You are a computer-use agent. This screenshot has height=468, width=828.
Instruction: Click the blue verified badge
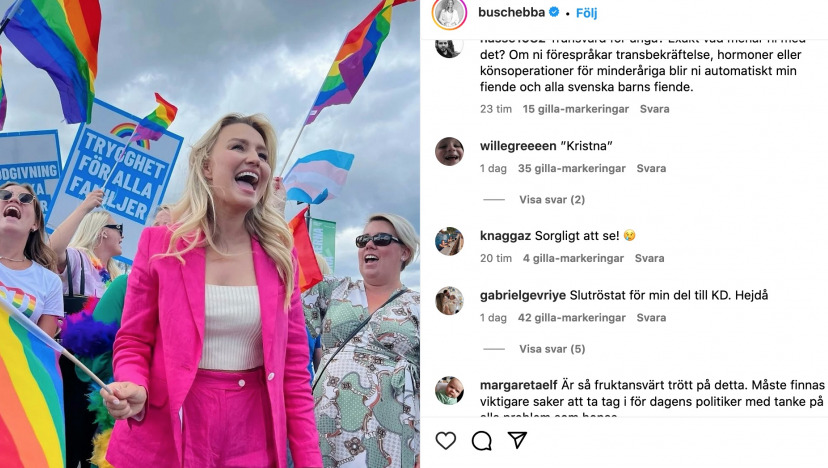point(554,12)
